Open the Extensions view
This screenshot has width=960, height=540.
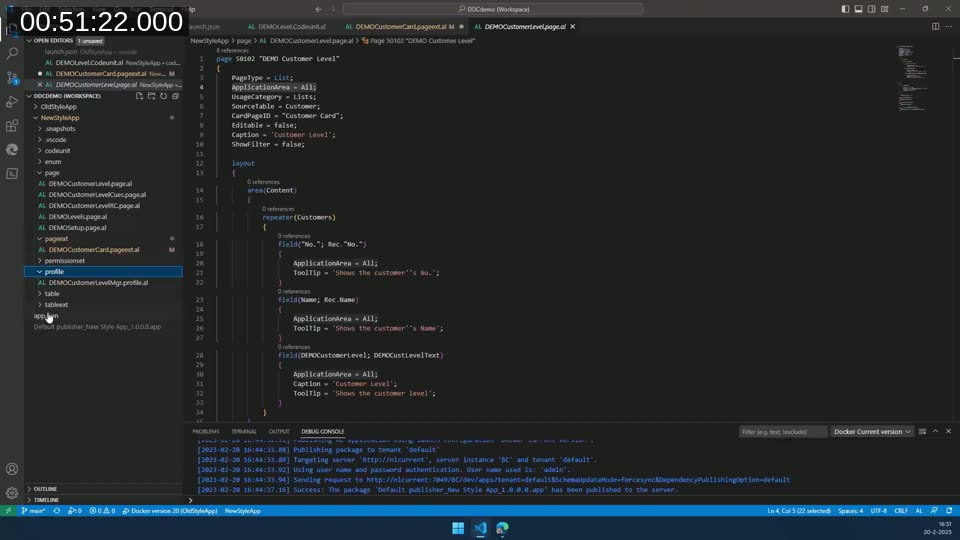click(12, 126)
